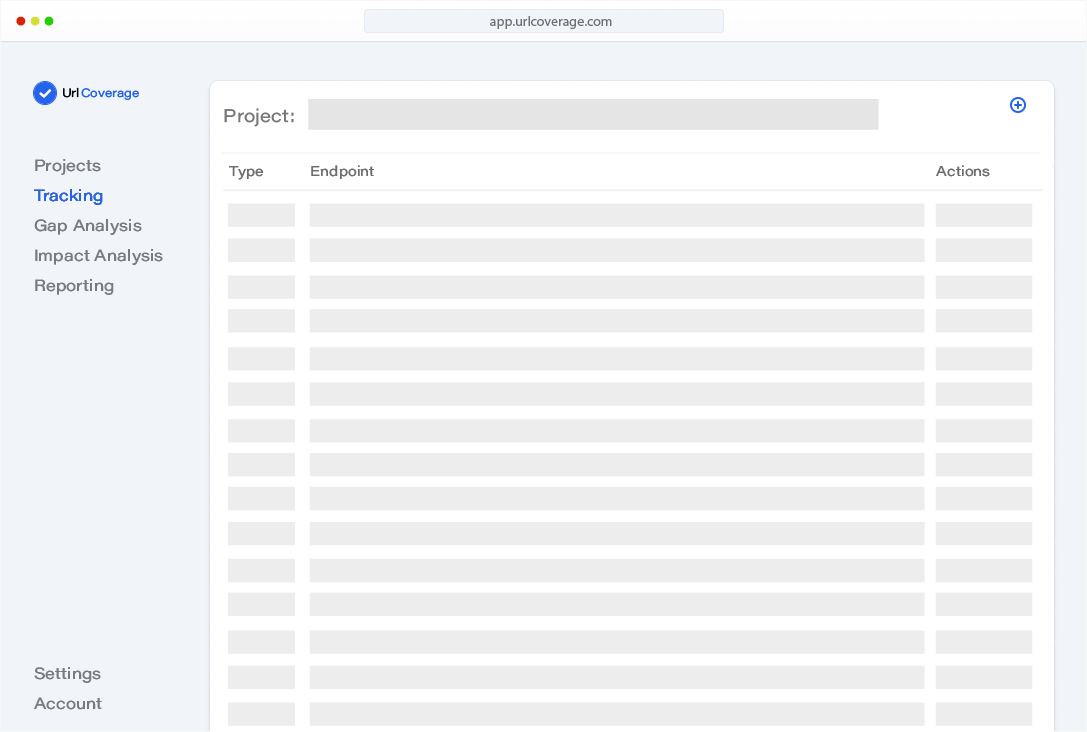1087x732 pixels.
Task: Focus the app.urlcoverage.com address bar
Action: coord(543,21)
